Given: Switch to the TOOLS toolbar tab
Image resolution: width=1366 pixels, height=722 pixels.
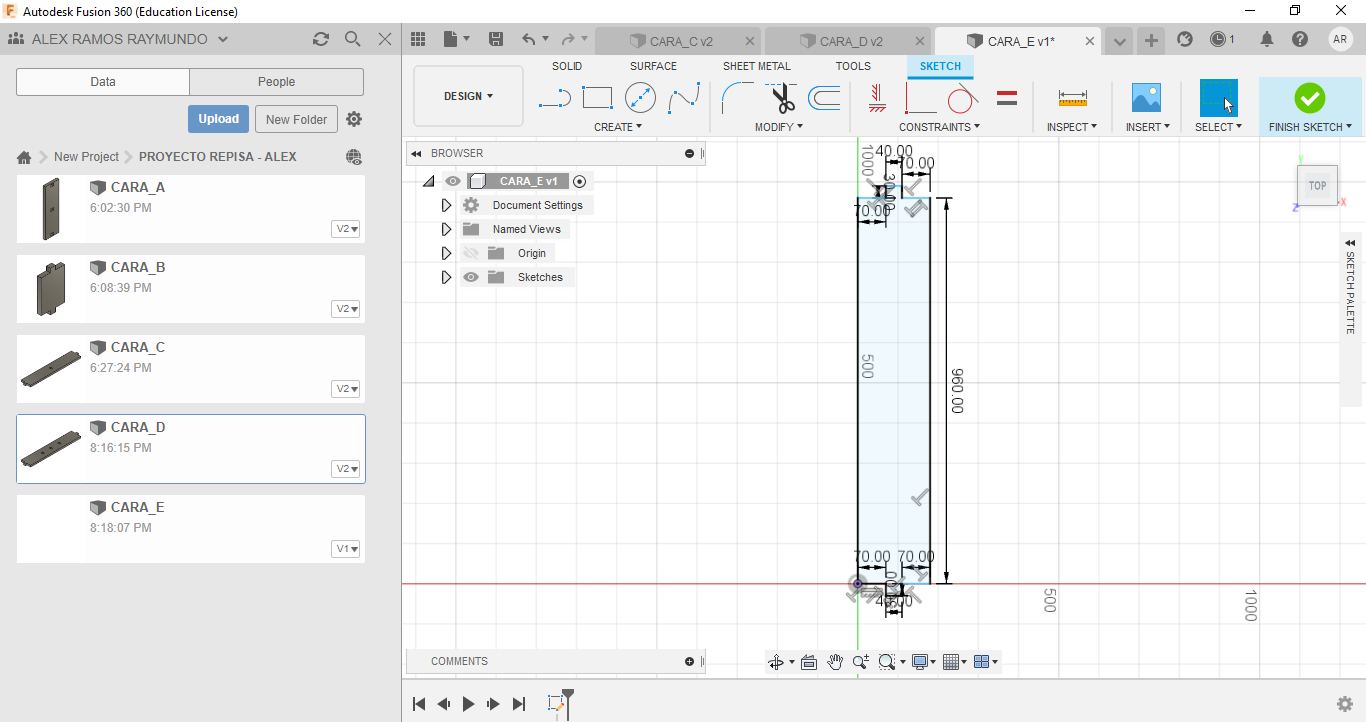Looking at the screenshot, I should point(853,66).
